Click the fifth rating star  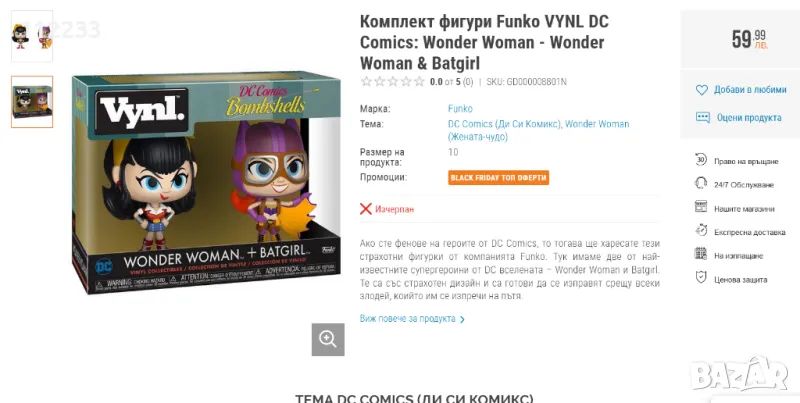(419, 82)
